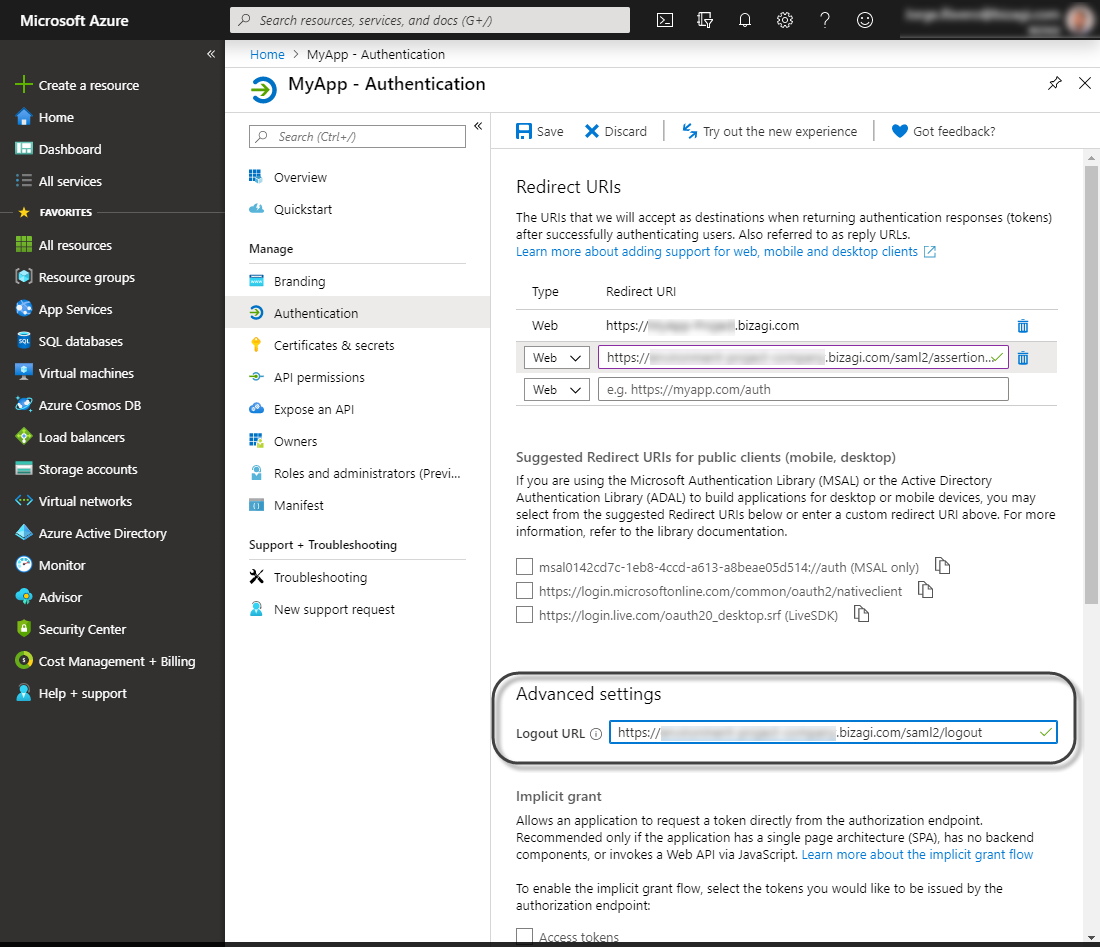Screen dimensions: 1100x947
Task: Click the Logout URL input field
Action: (833, 732)
